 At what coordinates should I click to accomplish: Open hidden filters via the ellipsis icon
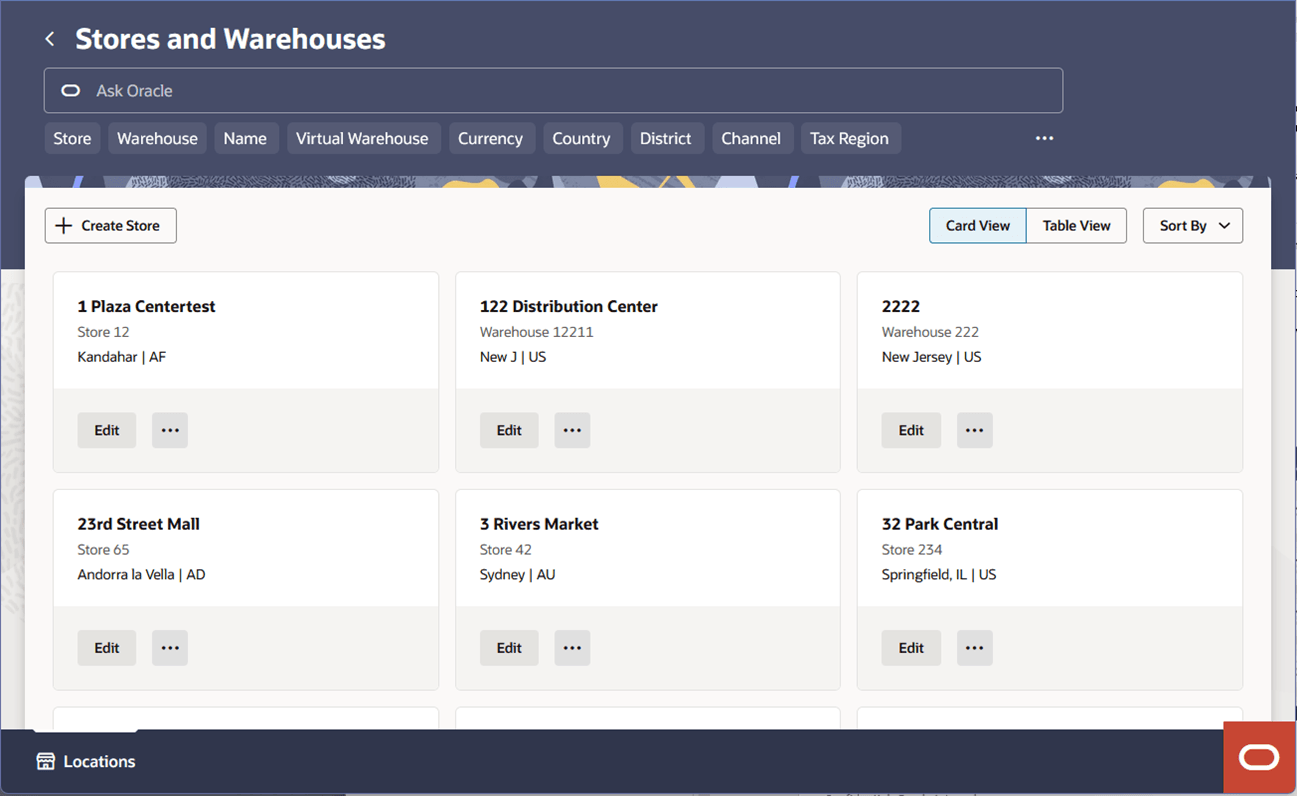click(x=1044, y=138)
